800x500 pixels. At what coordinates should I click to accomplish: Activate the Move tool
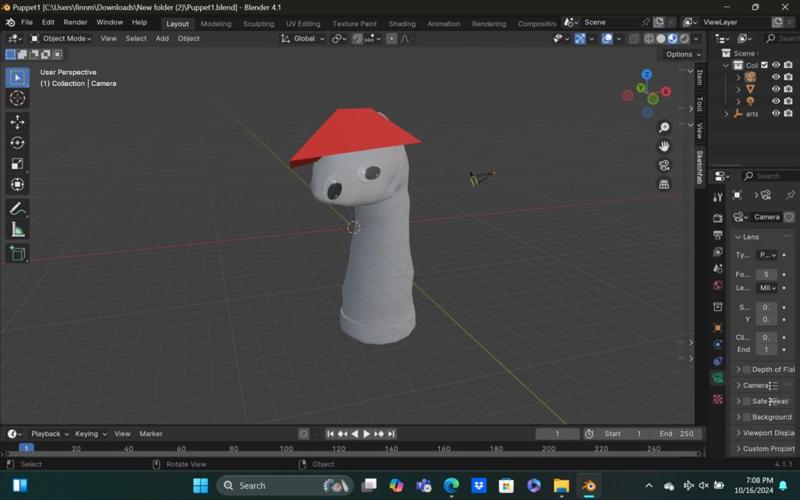pyautogui.click(x=17, y=121)
